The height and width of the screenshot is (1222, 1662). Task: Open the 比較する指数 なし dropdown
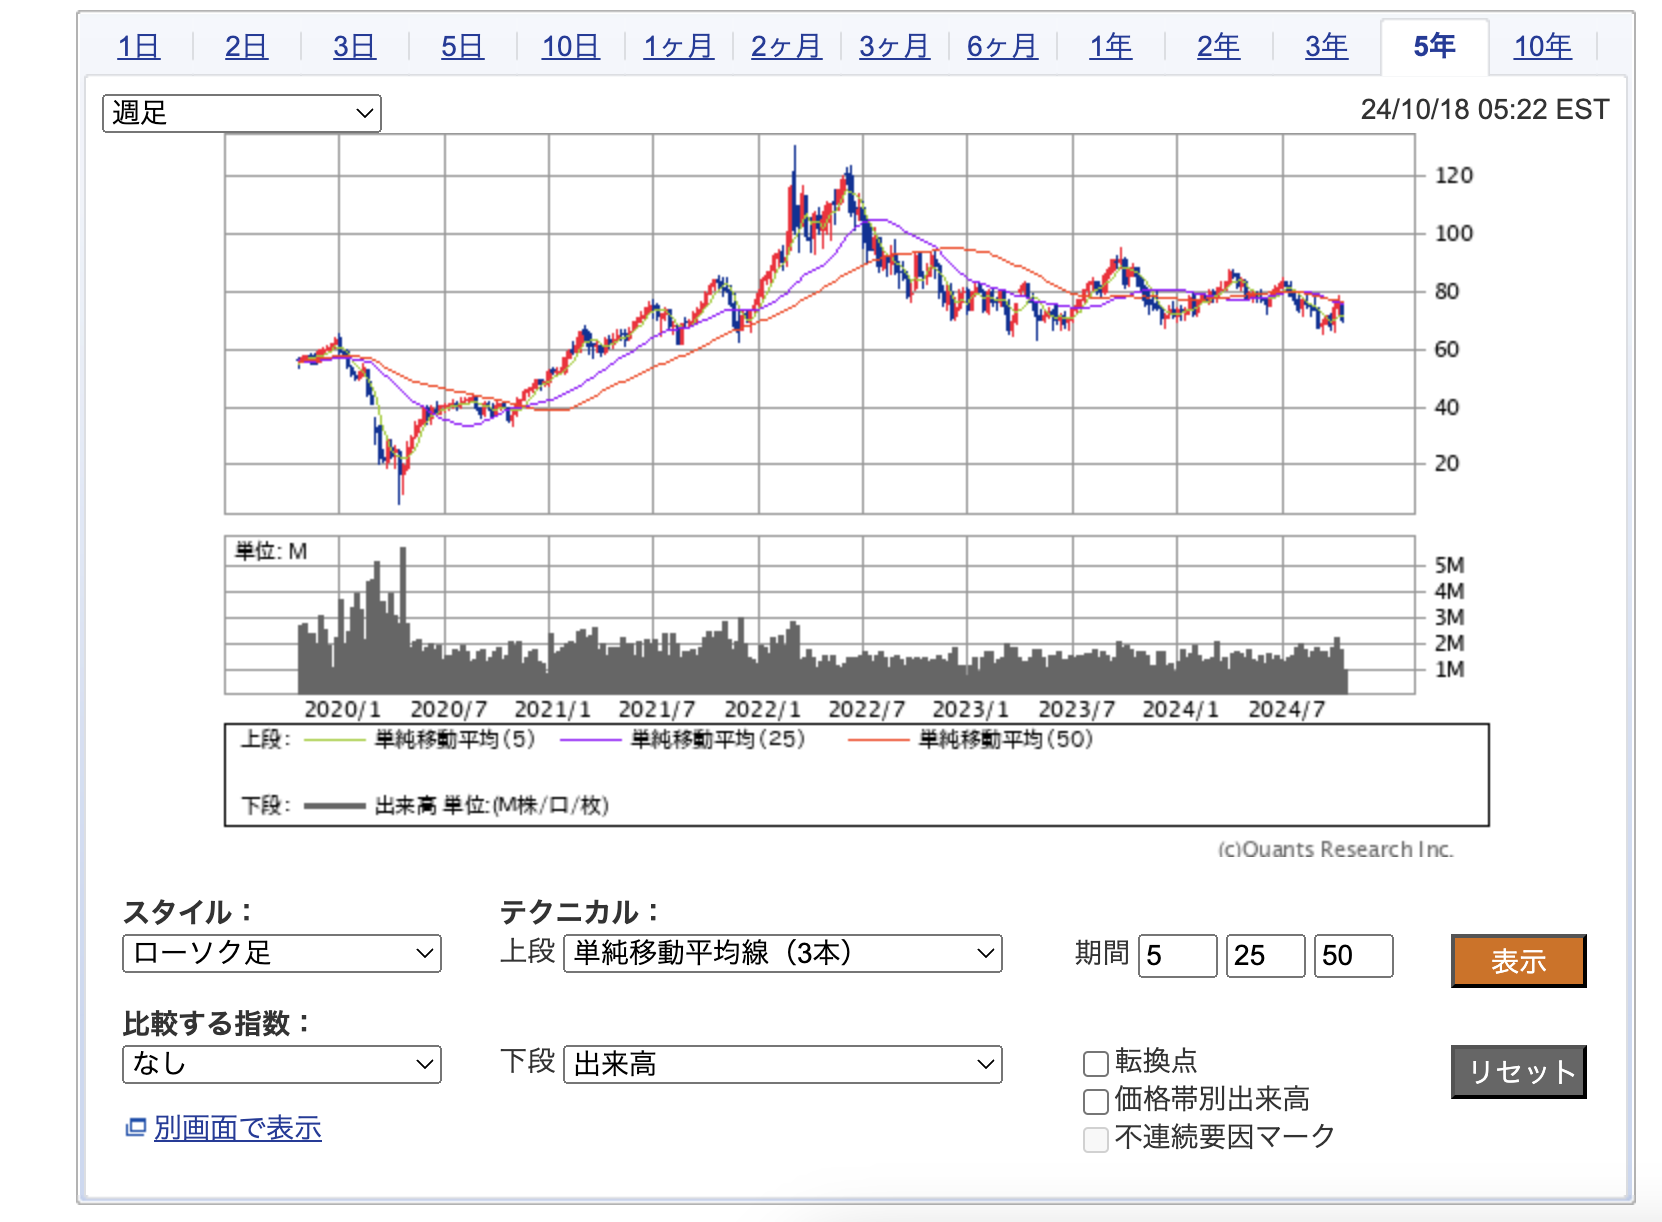point(281,1064)
